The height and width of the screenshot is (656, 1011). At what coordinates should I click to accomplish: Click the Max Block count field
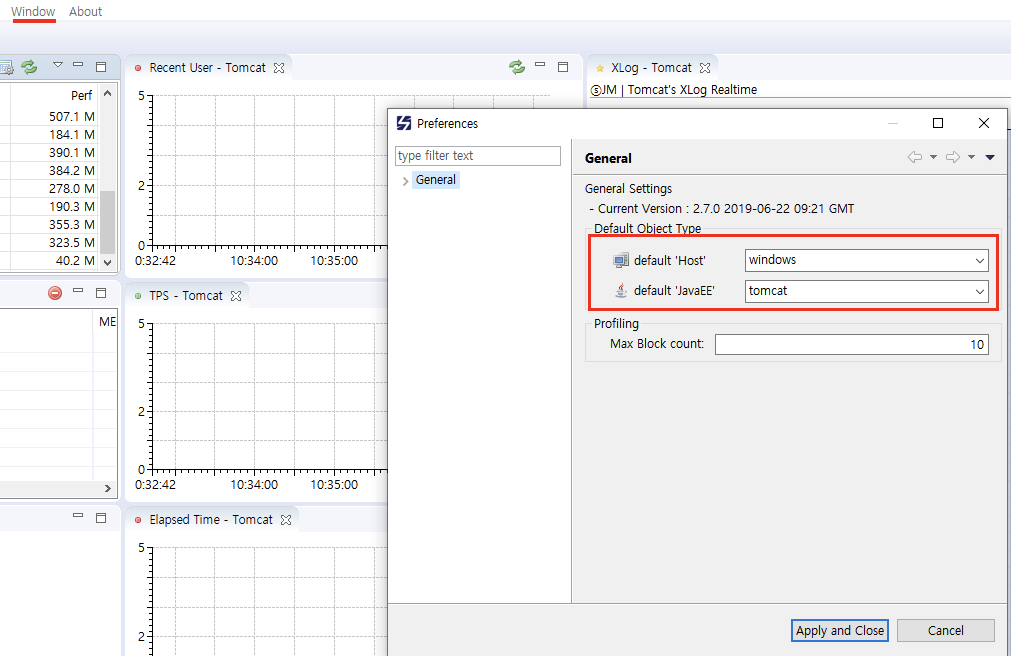pyautogui.click(x=851, y=344)
